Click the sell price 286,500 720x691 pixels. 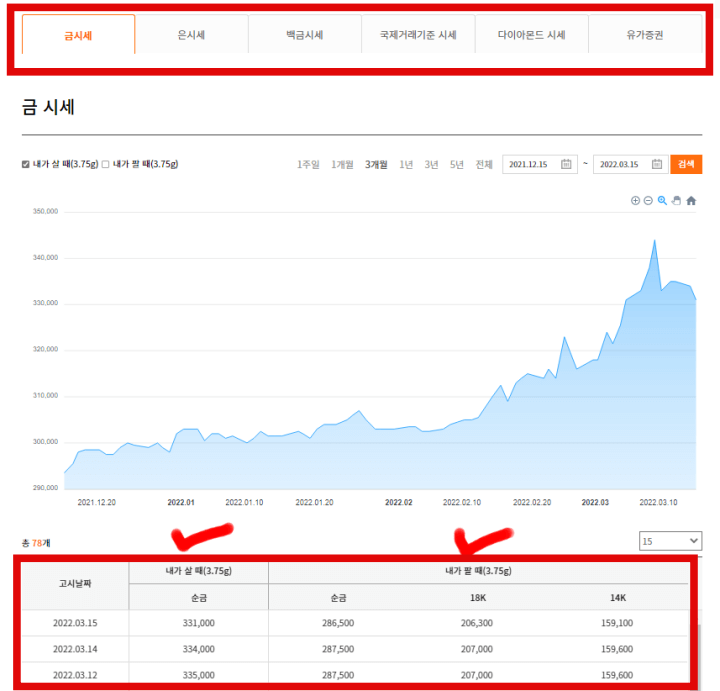[338, 623]
